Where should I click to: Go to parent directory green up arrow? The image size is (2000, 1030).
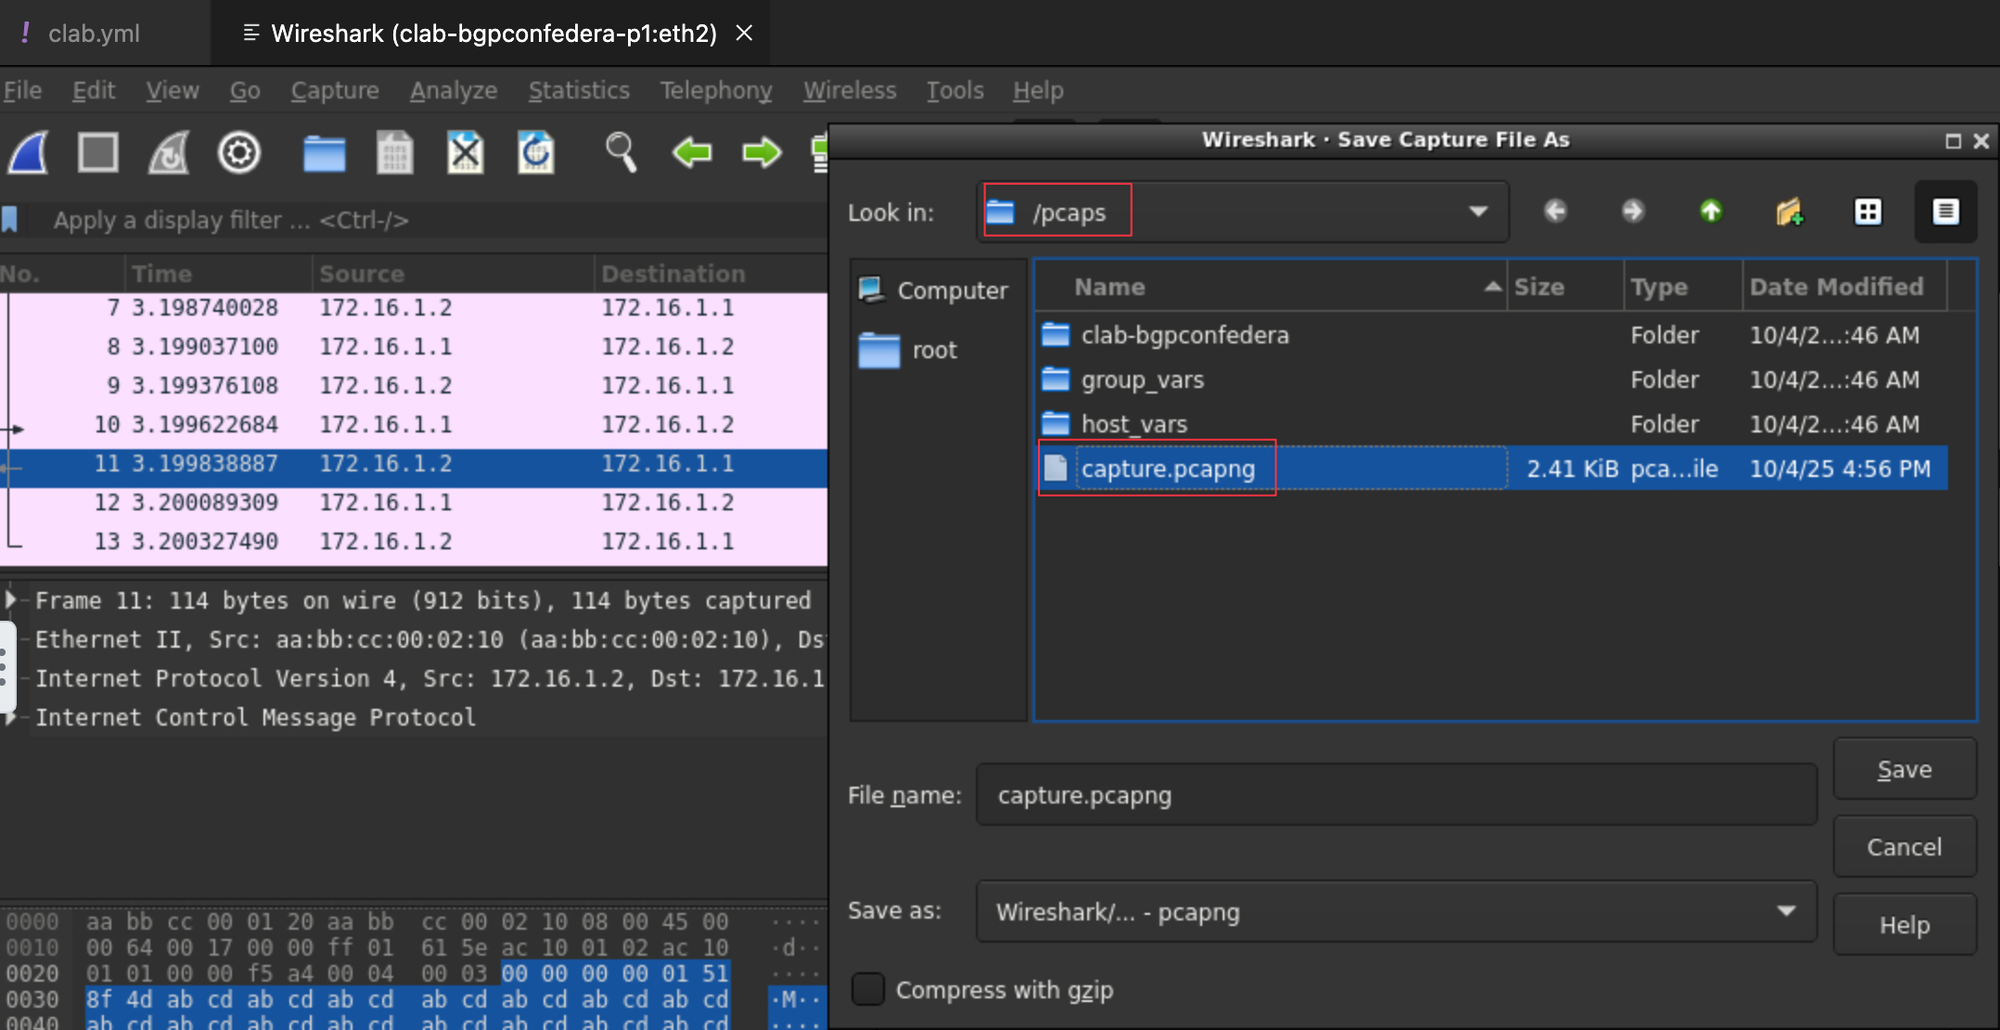1710,211
